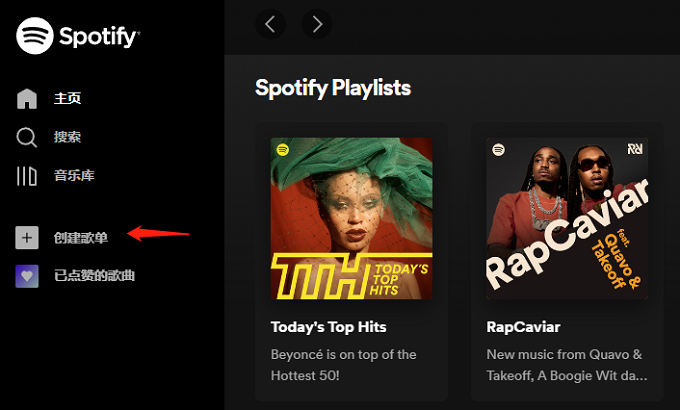Viewport: 680px width, 410px height.
Task: Open the RapCaviar cover image
Action: 566,218
